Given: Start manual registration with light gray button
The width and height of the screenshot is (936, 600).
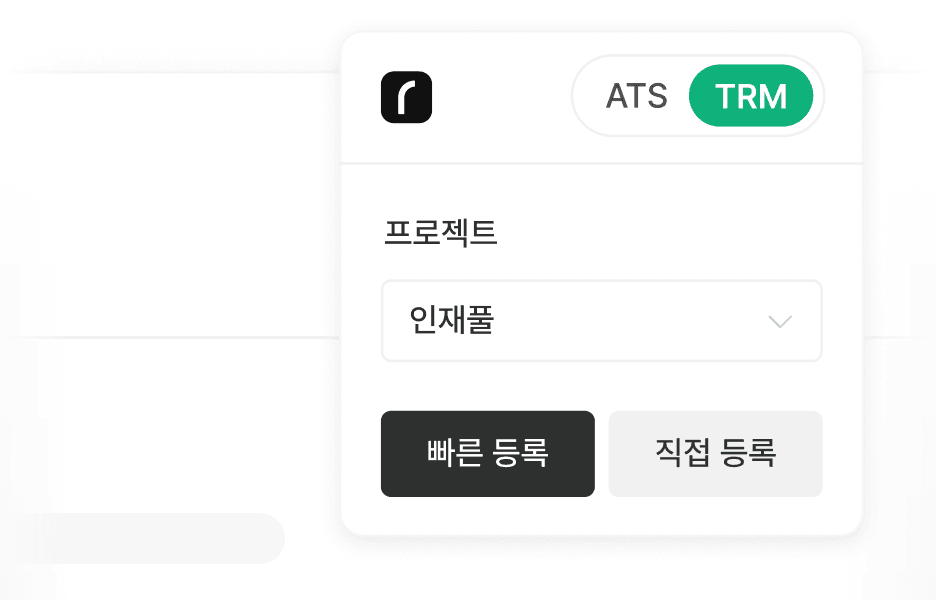Looking at the screenshot, I should (716, 454).
